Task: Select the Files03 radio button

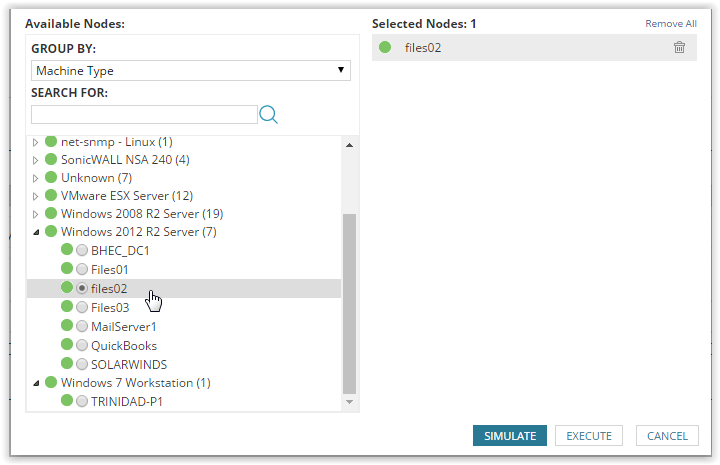Action: [82, 307]
